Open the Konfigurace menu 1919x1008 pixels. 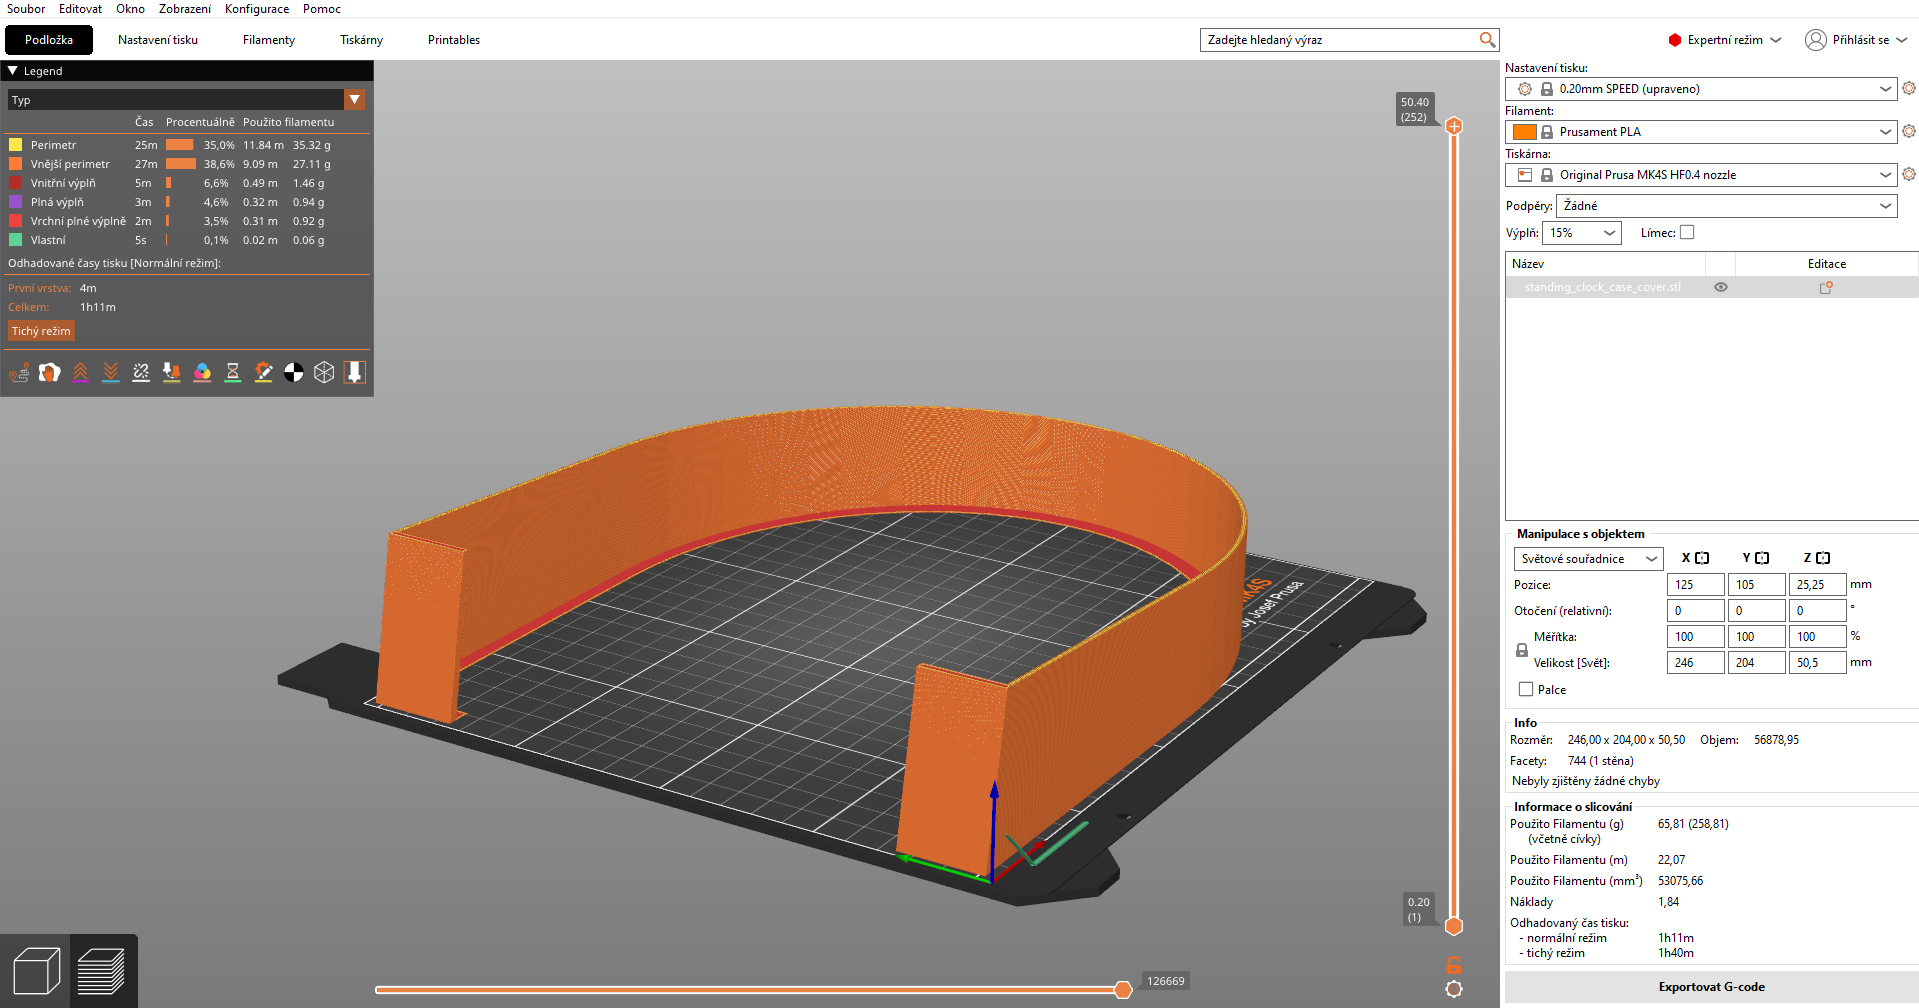(x=257, y=9)
